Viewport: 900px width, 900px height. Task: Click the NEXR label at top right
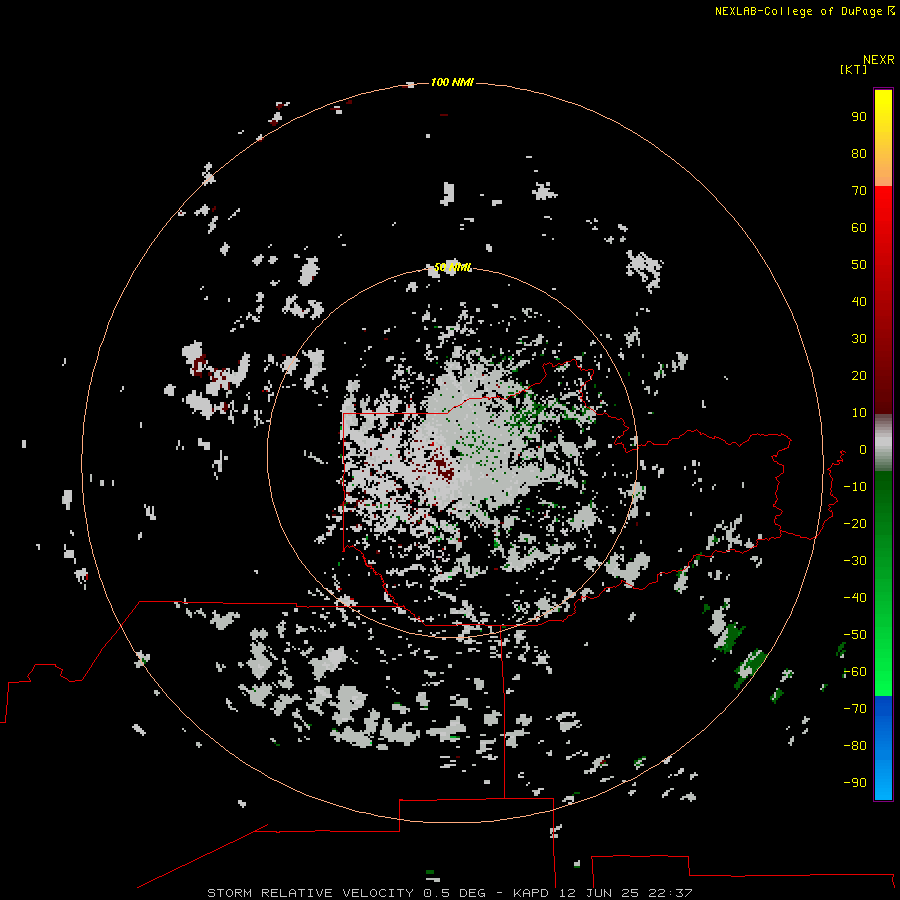[x=879, y=60]
